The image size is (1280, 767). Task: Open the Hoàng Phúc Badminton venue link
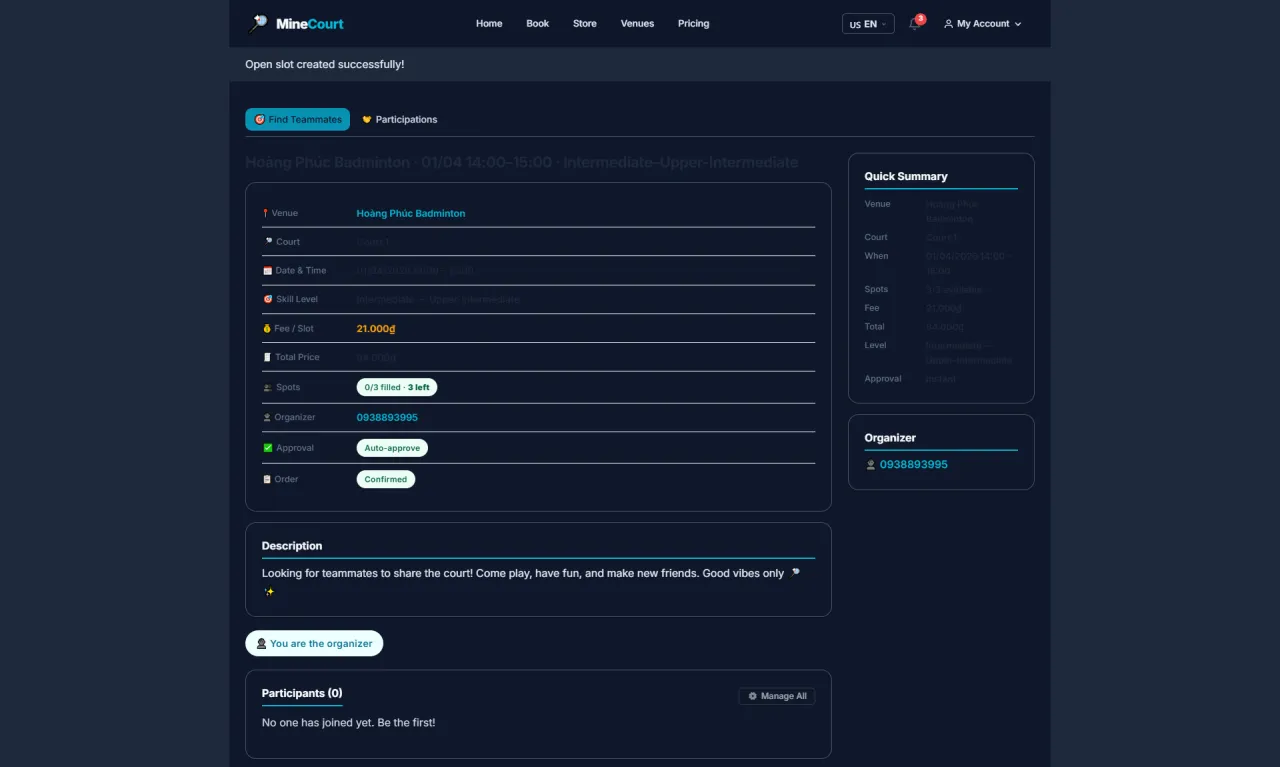[411, 213]
